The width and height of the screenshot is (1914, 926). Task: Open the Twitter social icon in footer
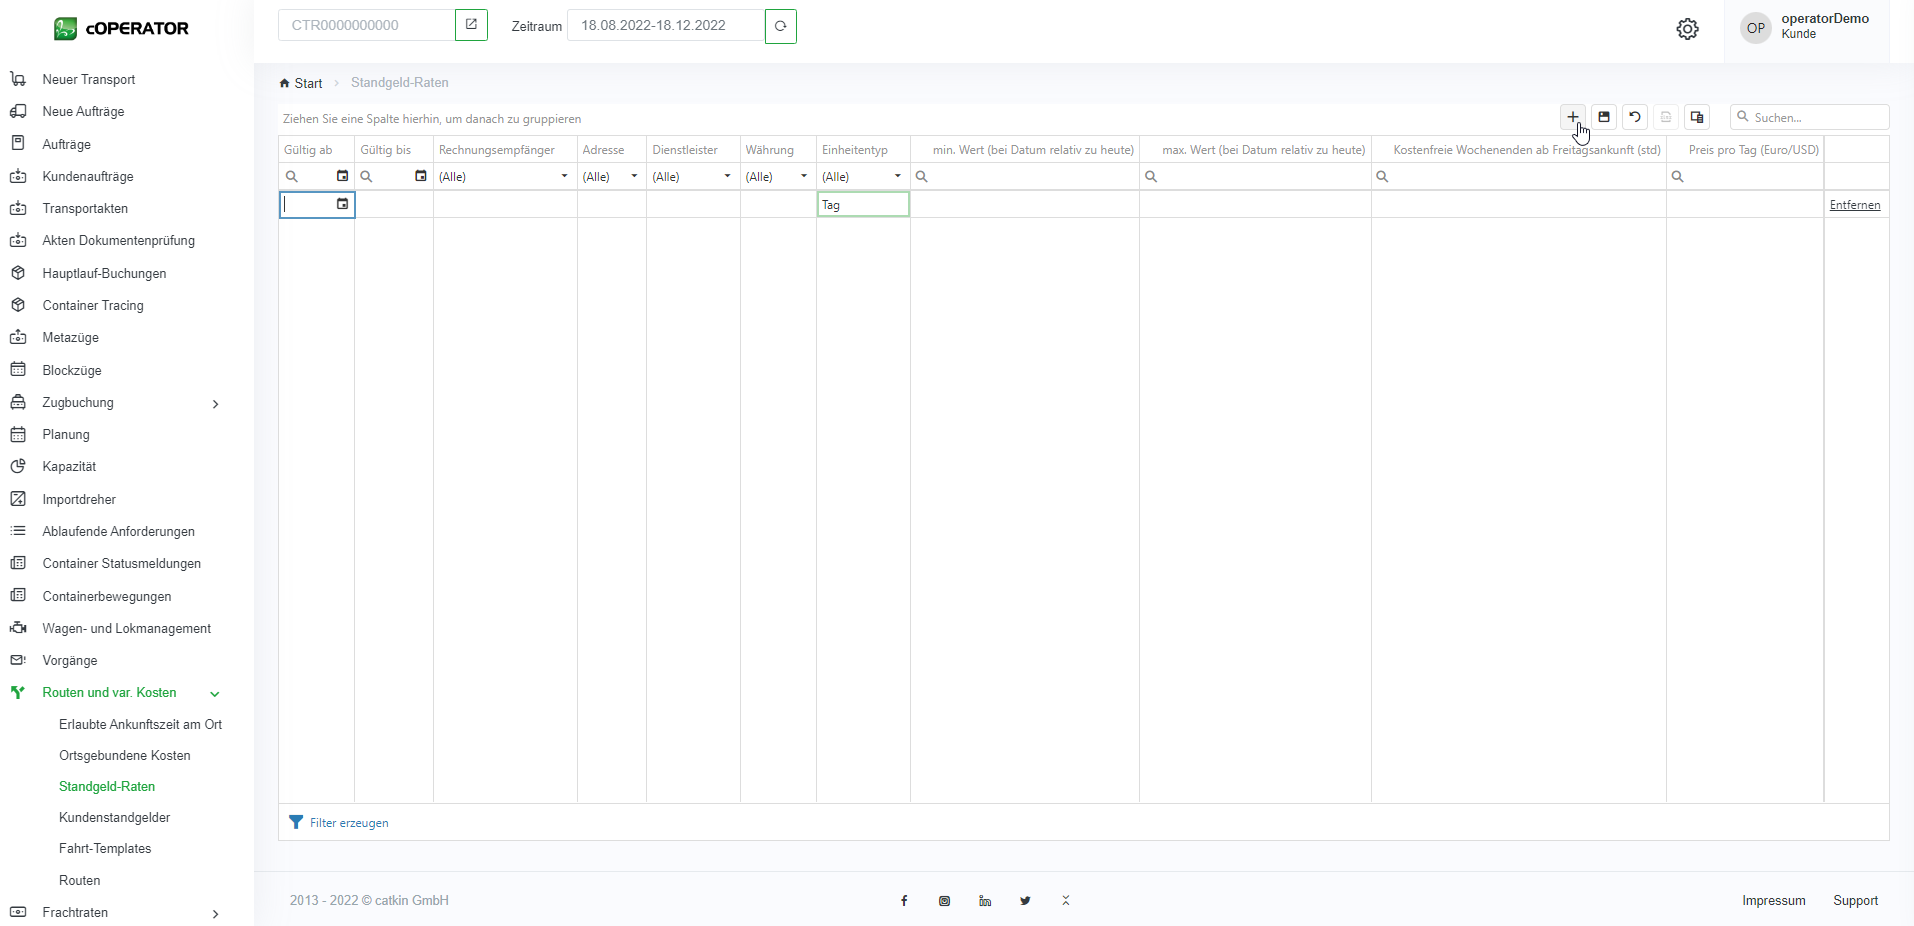point(1025,901)
